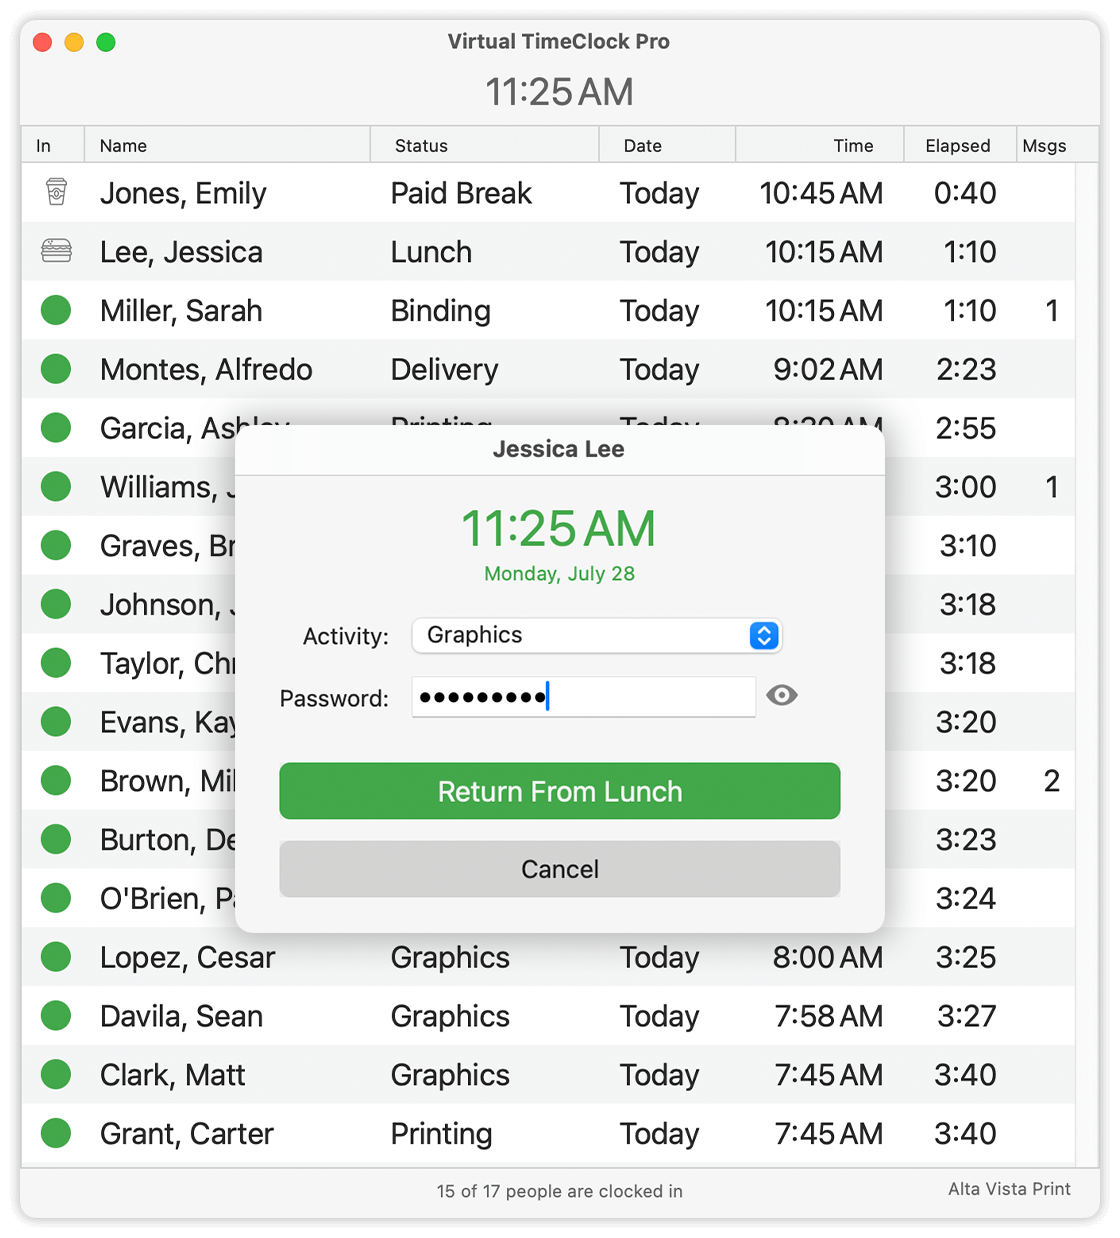The image size is (1120, 1238).
Task: Select the Jones, Emily name
Action: click(183, 193)
